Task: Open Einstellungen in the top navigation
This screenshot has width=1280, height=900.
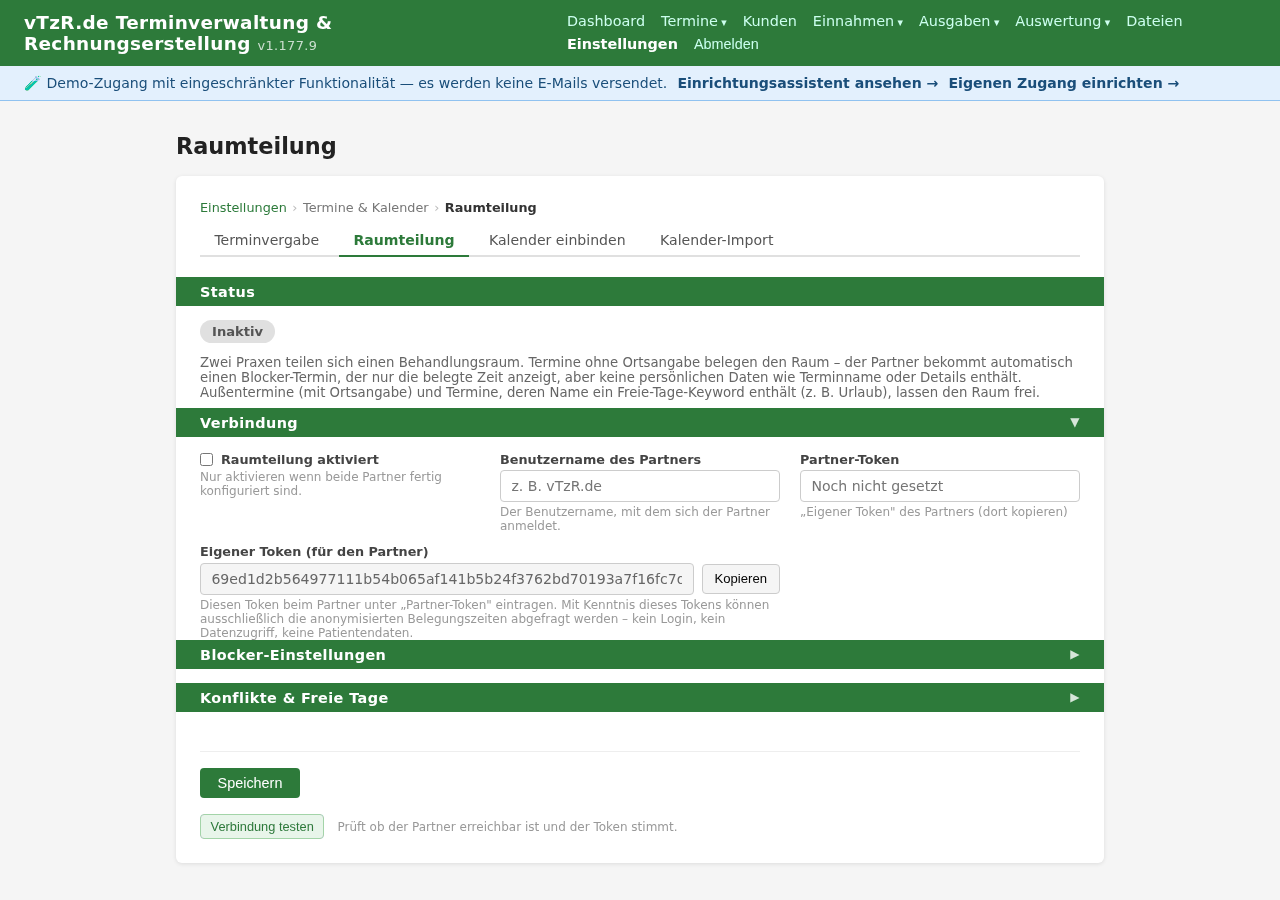Action: [x=622, y=44]
